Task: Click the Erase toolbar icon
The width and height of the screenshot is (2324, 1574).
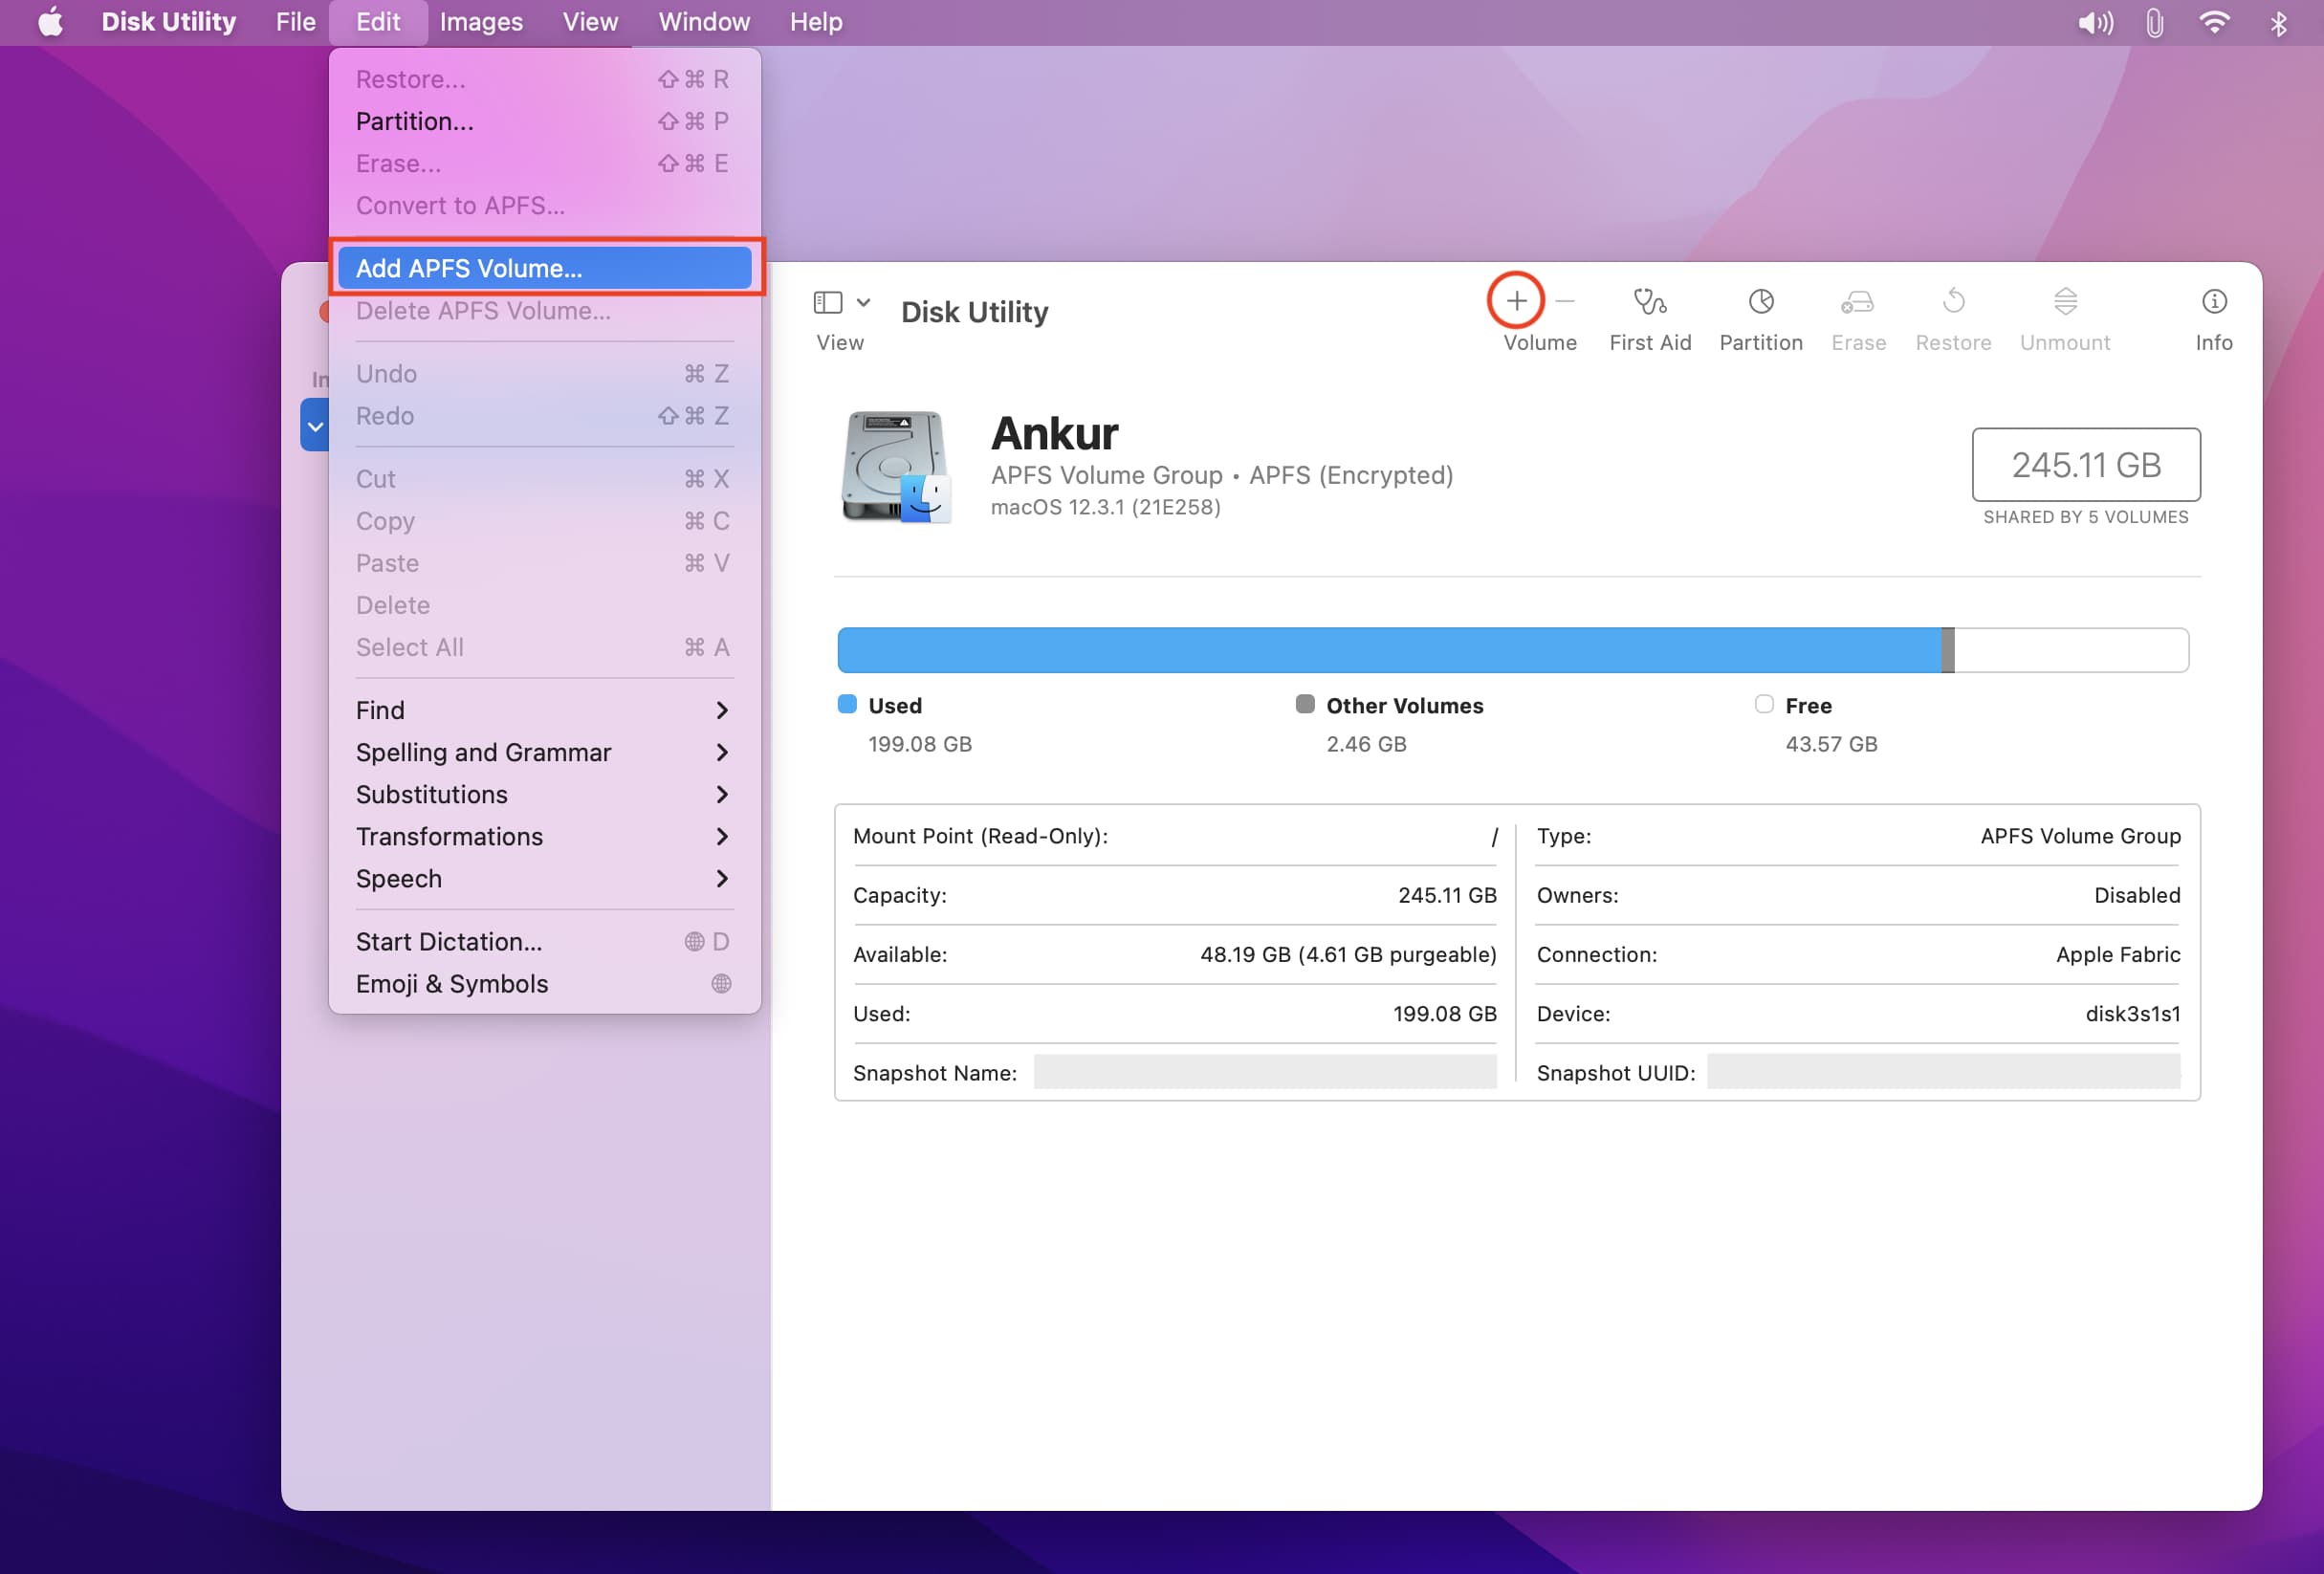Action: (x=1857, y=301)
